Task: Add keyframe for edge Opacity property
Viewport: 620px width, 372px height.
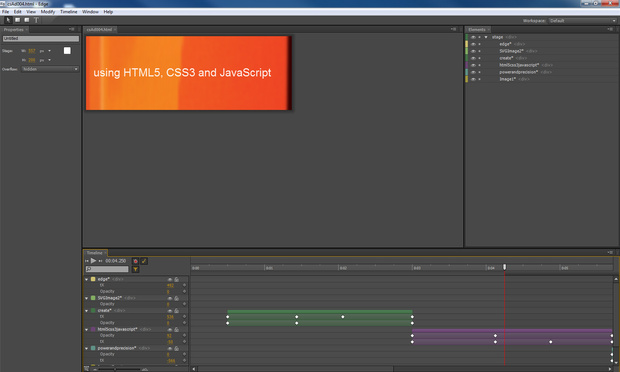Action: 184,291
